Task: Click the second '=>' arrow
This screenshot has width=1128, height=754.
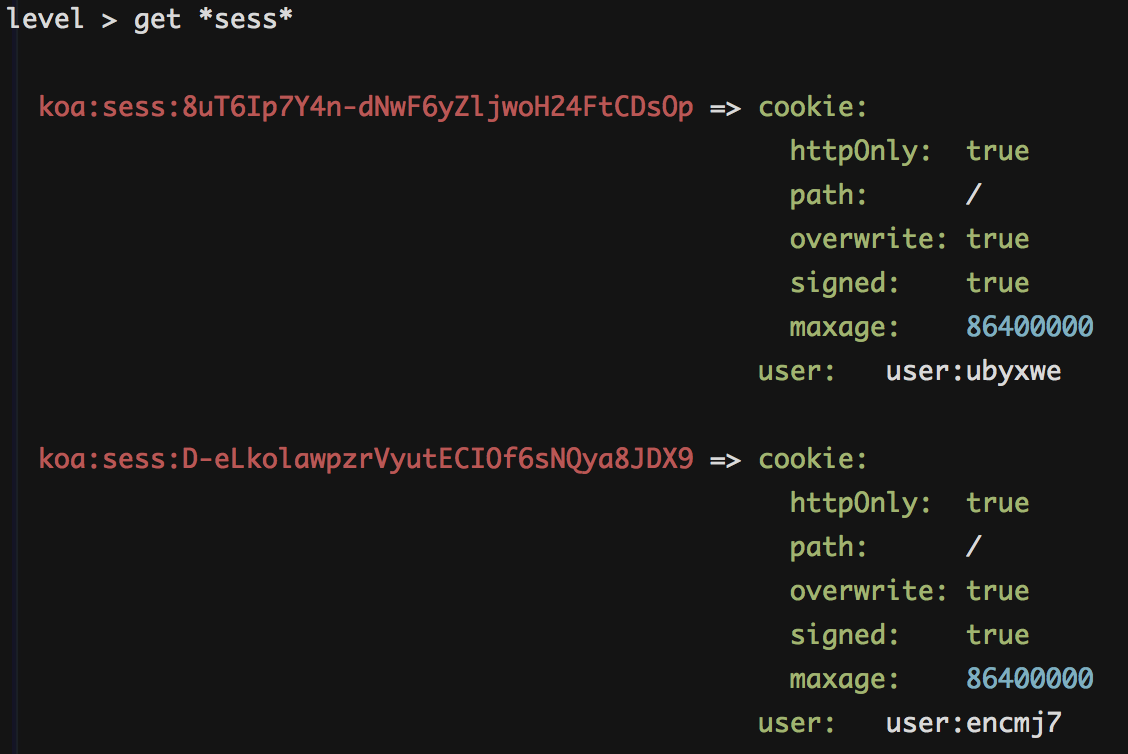Action: (x=725, y=460)
